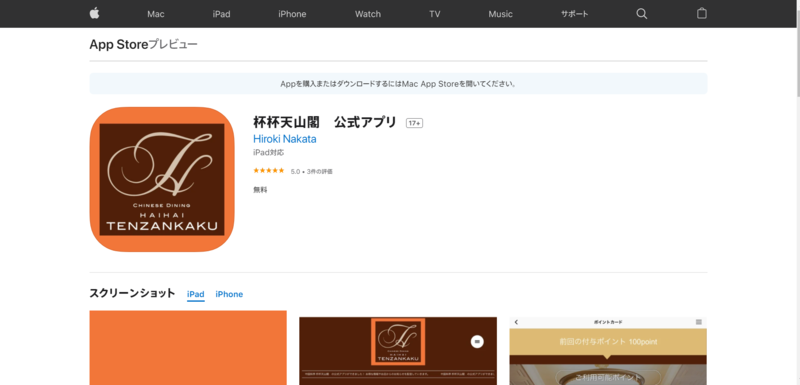
Task: Open the iPhone navigation item
Action: pos(292,14)
